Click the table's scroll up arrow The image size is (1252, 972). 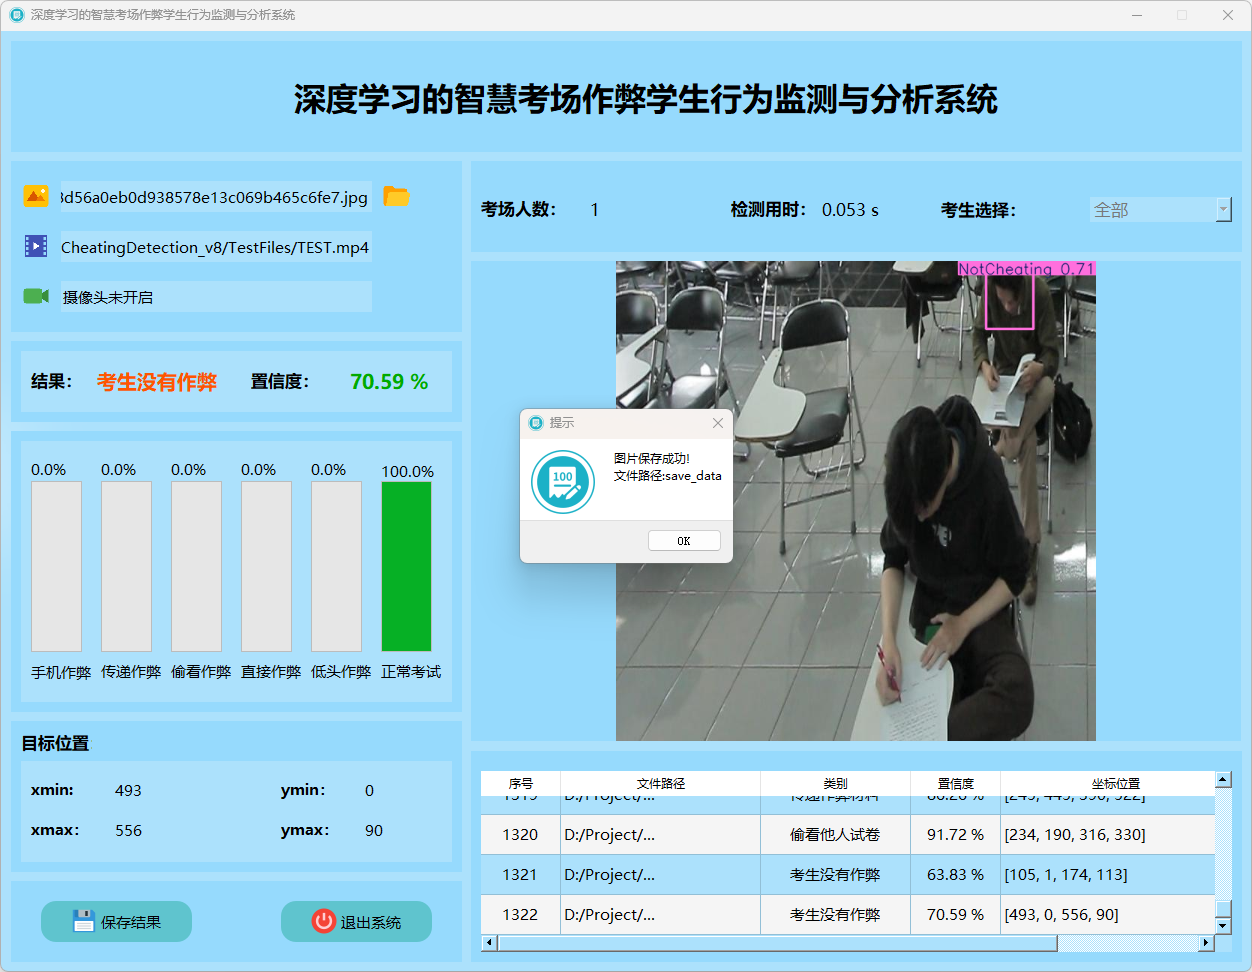point(1223,780)
